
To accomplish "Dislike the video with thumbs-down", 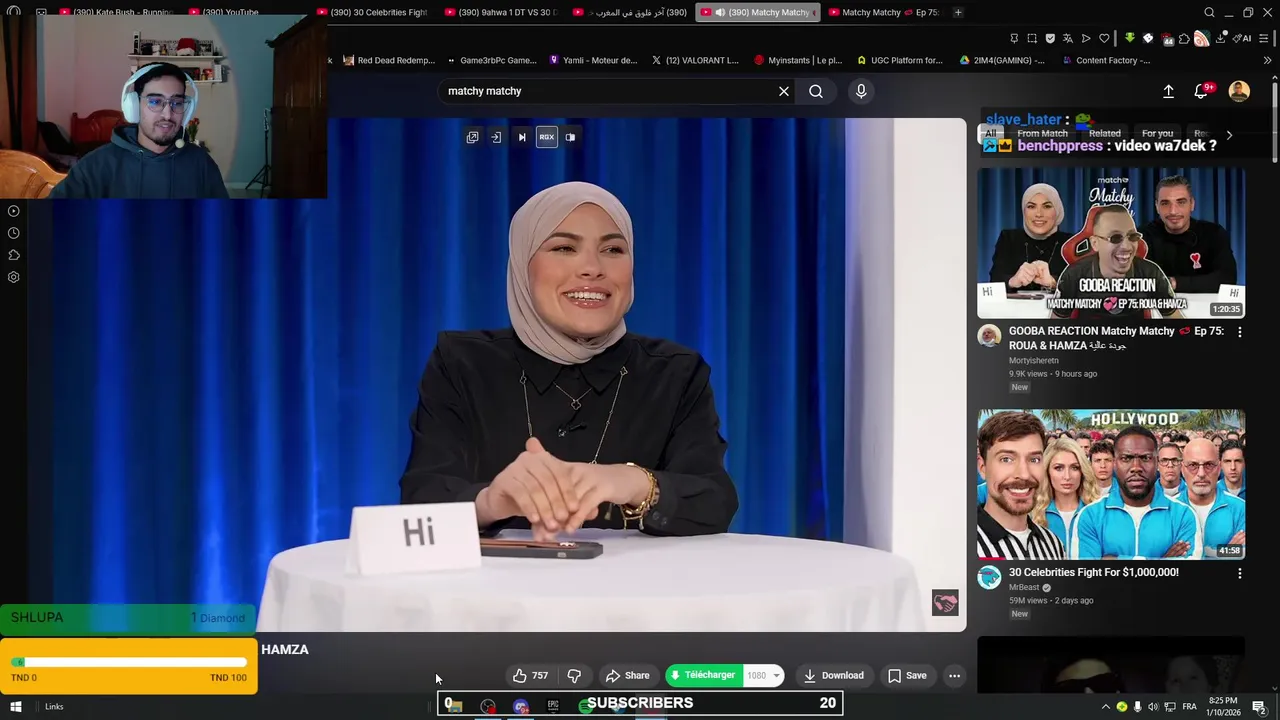I will 574,676.
